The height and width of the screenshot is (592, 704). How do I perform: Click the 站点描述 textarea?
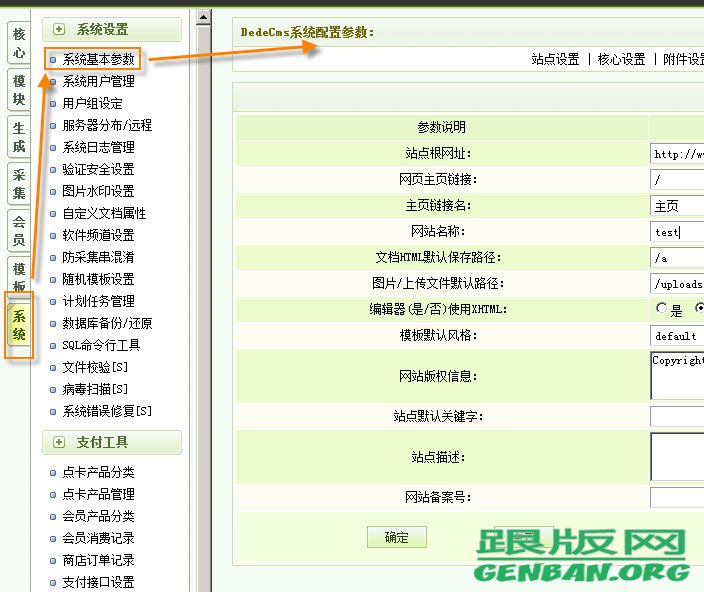[x=677, y=457]
